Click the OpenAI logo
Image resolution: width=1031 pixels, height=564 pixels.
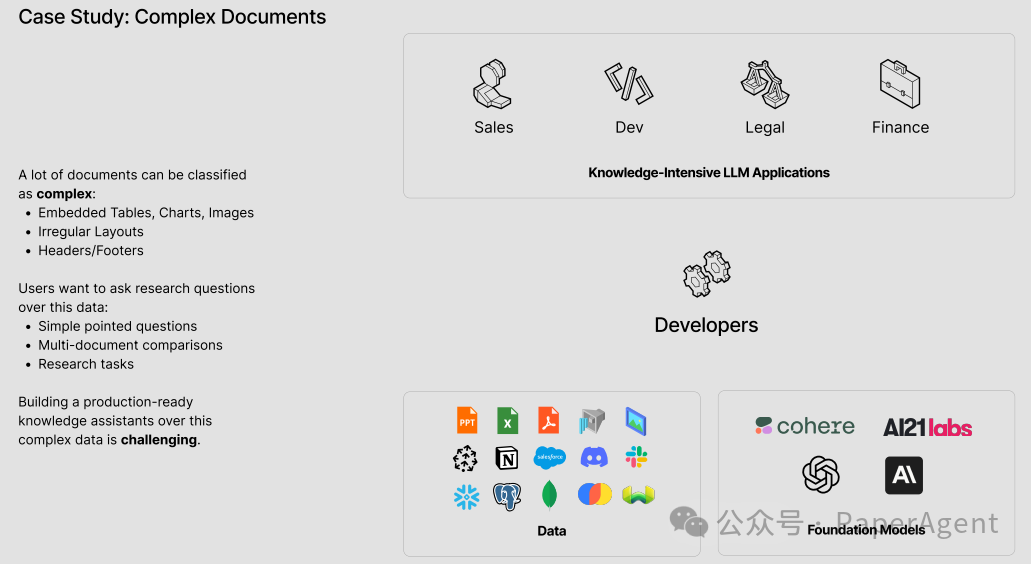click(821, 475)
